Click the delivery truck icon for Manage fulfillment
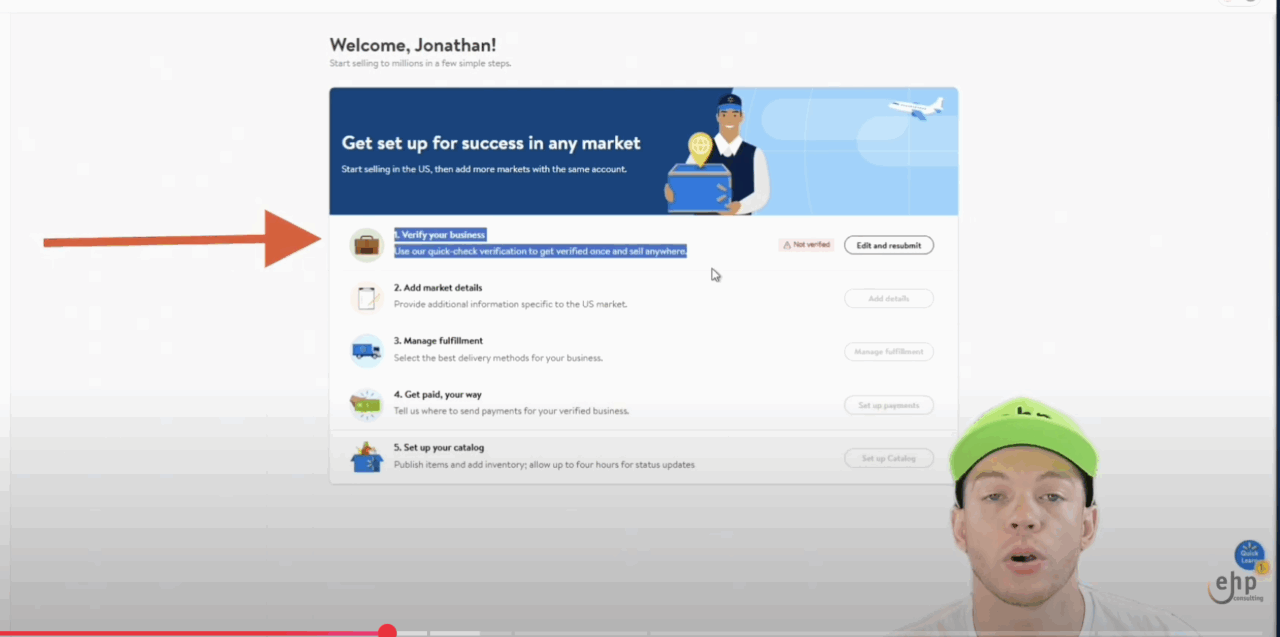The height and width of the screenshot is (637, 1280). tap(366, 351)
